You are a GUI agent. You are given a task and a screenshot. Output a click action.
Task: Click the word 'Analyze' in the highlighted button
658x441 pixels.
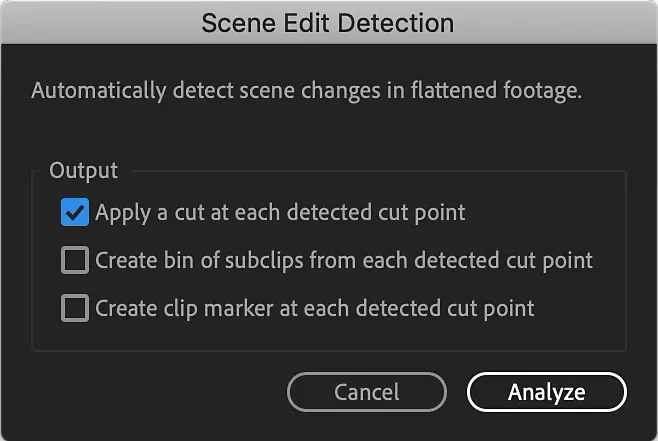click(x=546, y=392)
